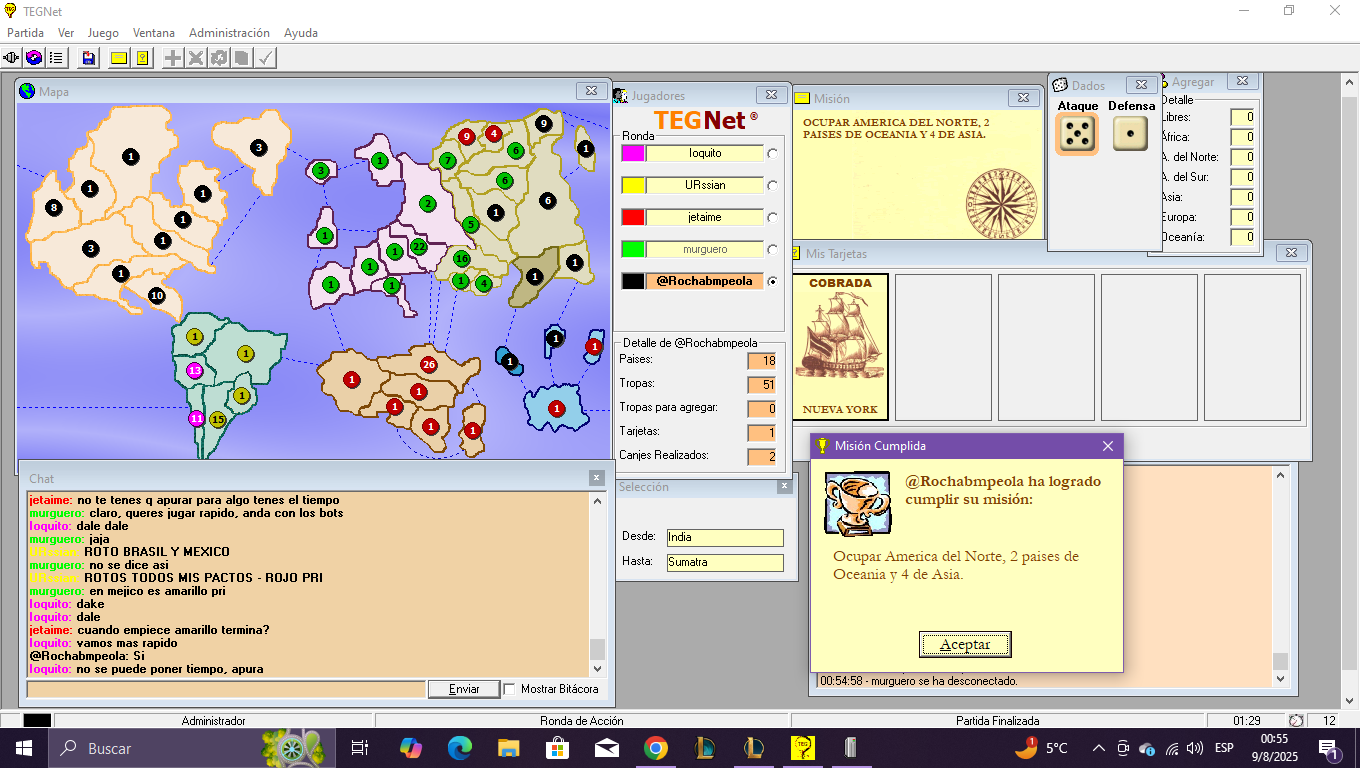Select the radio button next to jetaime

pos(772,218)
